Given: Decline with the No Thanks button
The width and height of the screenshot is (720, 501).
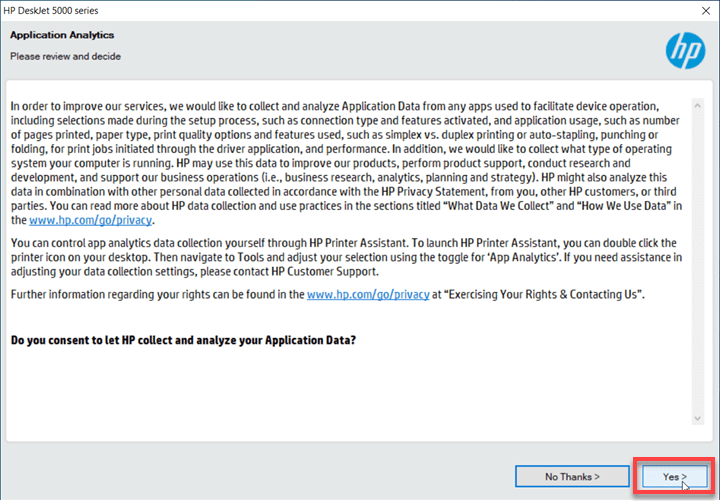Looking at the screenshot, I should 572,477.
